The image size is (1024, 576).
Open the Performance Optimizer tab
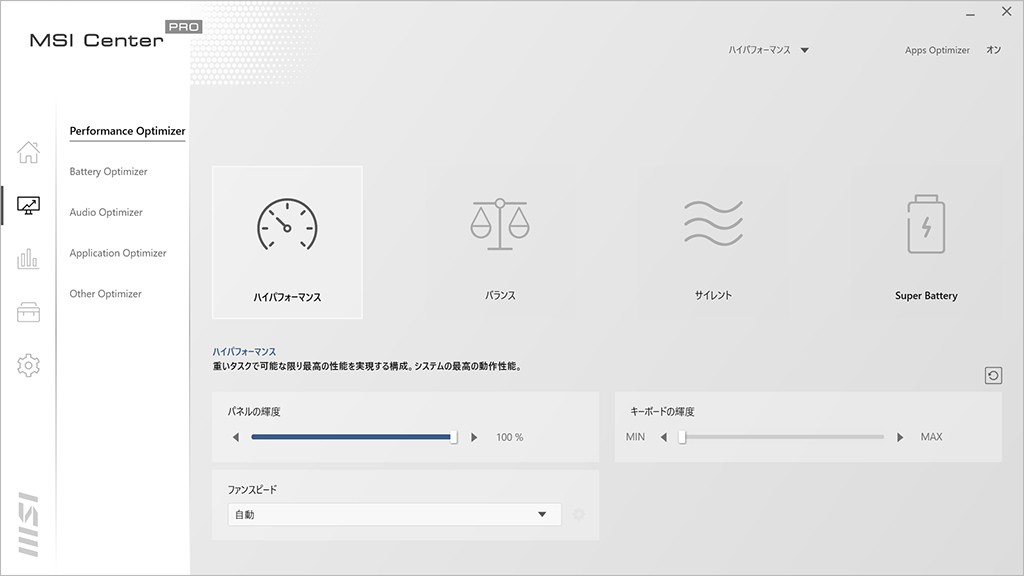[127, 131]
